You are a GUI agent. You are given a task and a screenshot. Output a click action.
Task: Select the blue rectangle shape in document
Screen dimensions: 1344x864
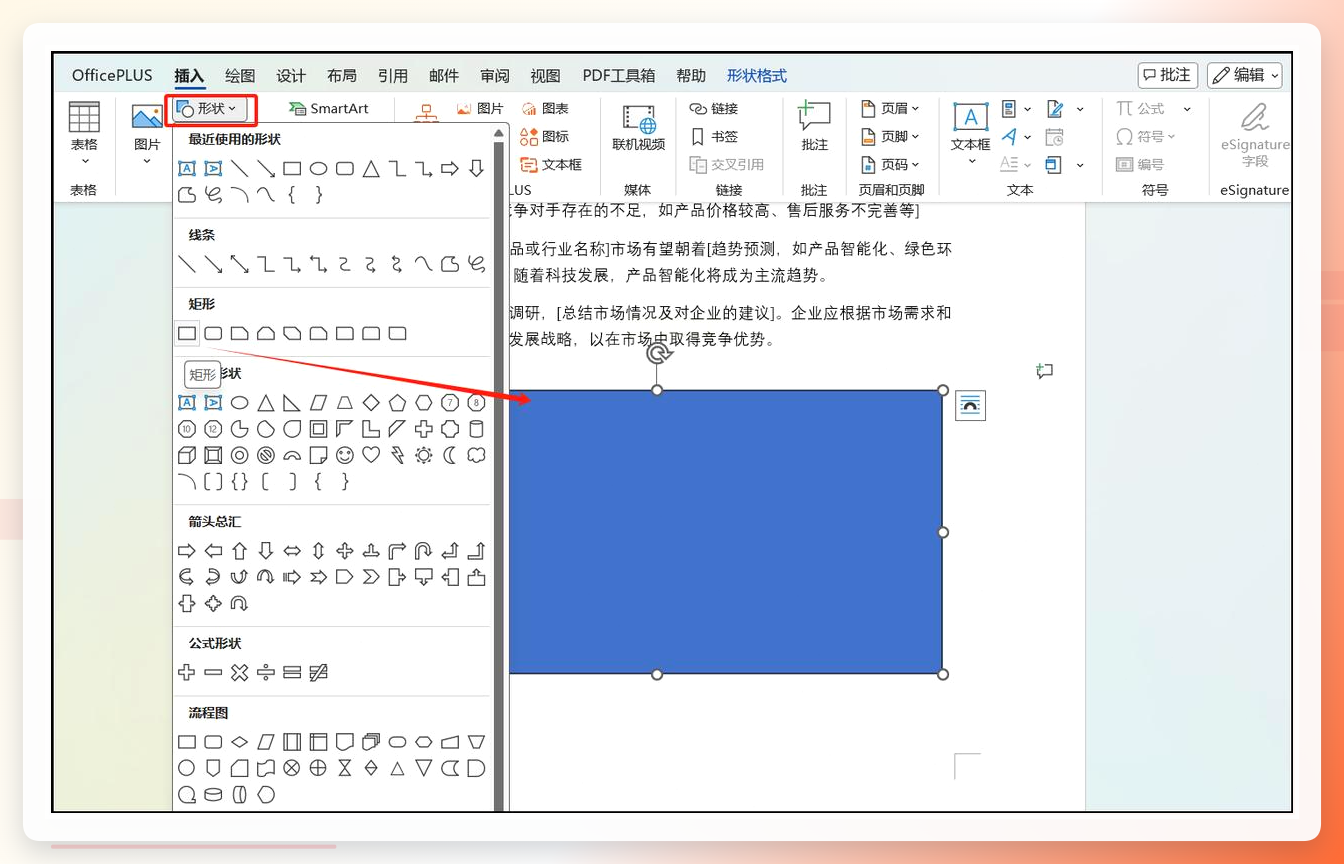[726, 532]
